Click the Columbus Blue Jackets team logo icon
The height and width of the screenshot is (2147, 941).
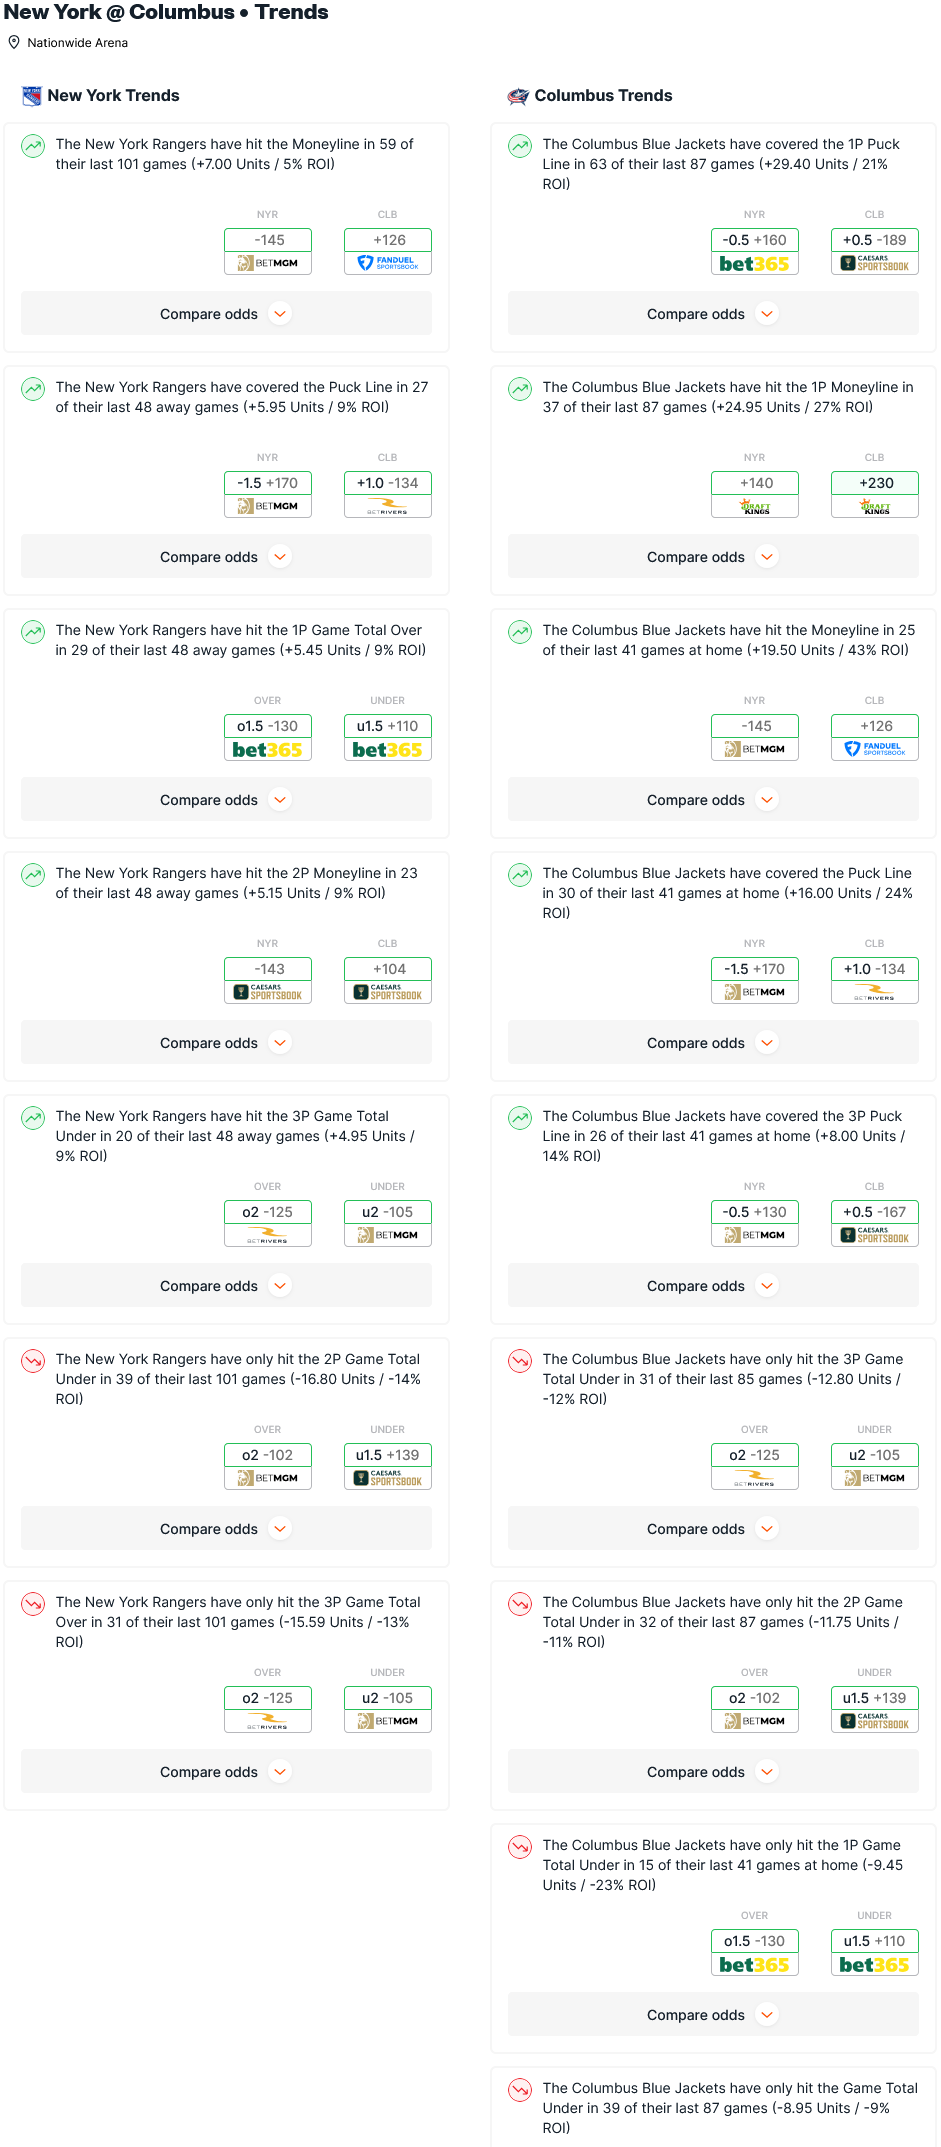point(518,96)
